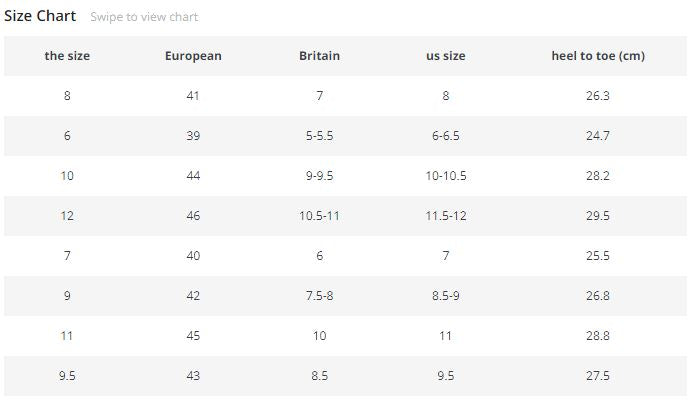The width and height of the screenshot is (694, 408).
Task: Select the 28.2 cm measurement cell
Action: click(597, 176)
